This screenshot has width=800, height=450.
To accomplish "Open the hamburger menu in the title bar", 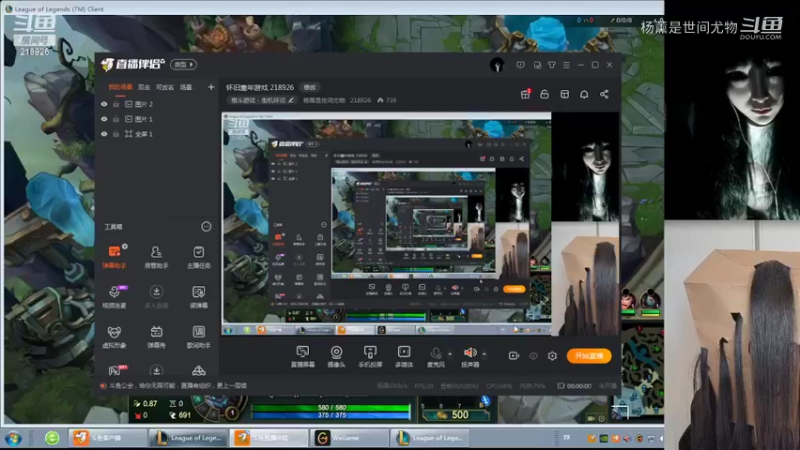I will point(566,65).
